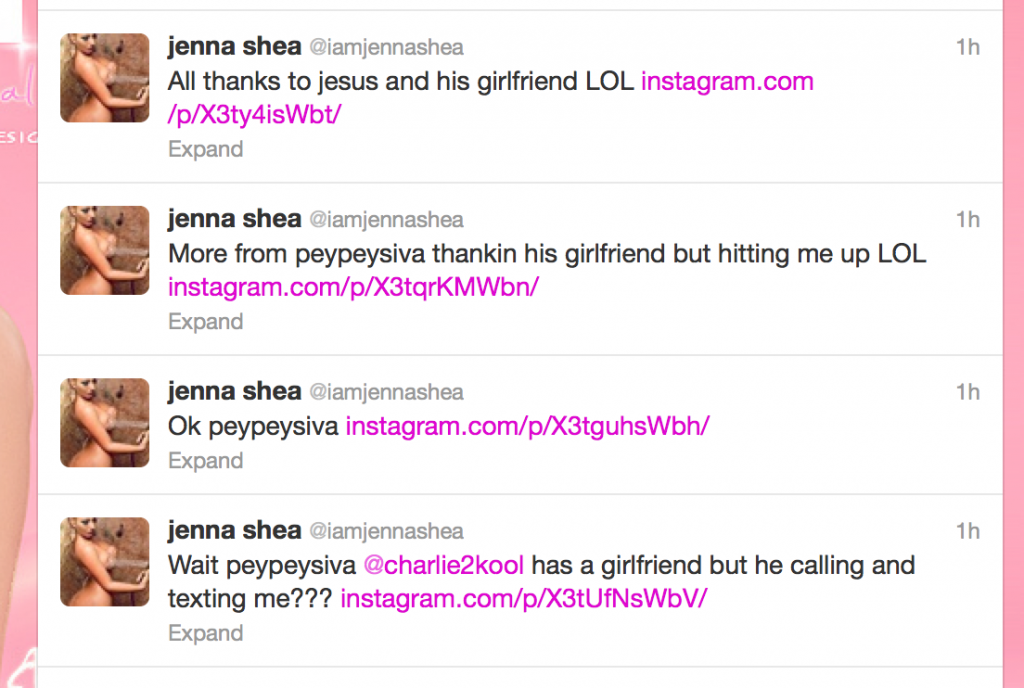Expand the 'Wait peypeysiva' tweet

pyautogui.click(x=206, y=633)
